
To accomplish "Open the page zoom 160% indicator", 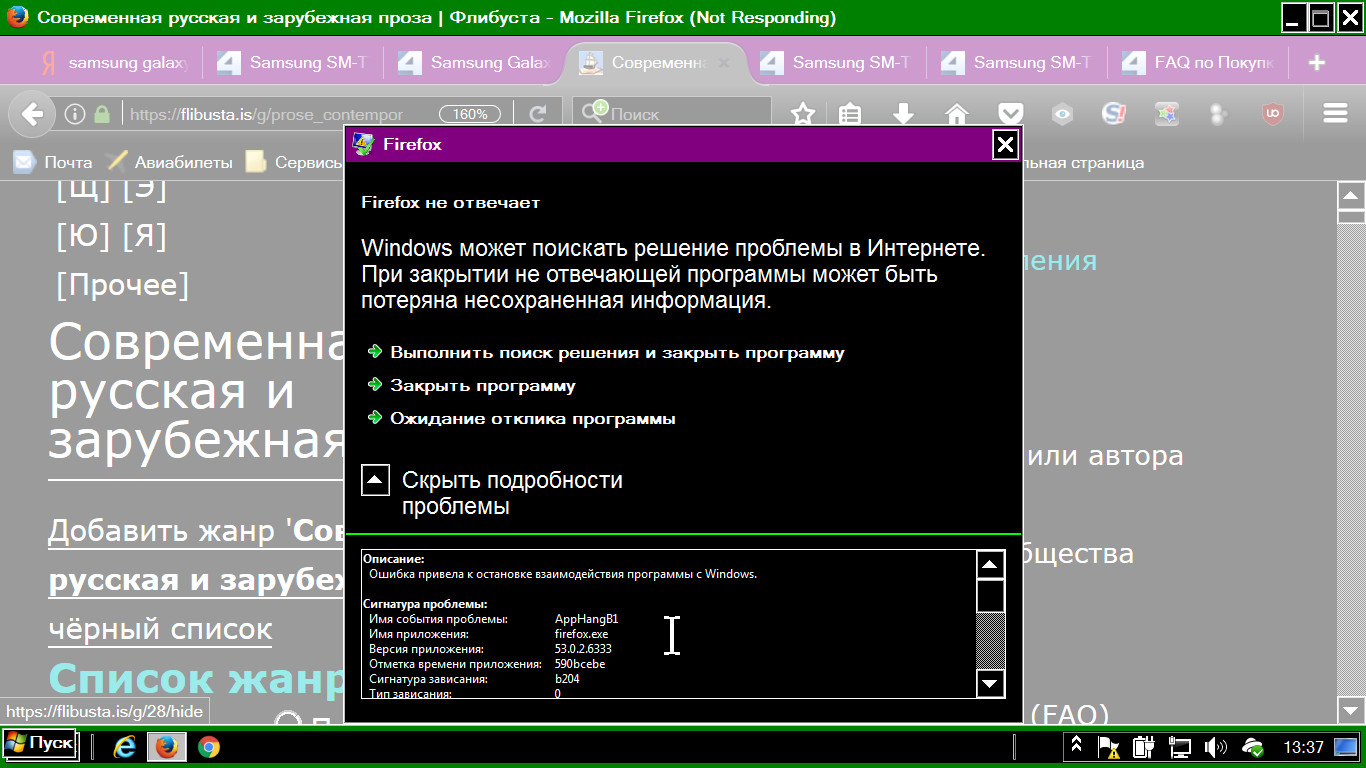I will coord(470,114).
